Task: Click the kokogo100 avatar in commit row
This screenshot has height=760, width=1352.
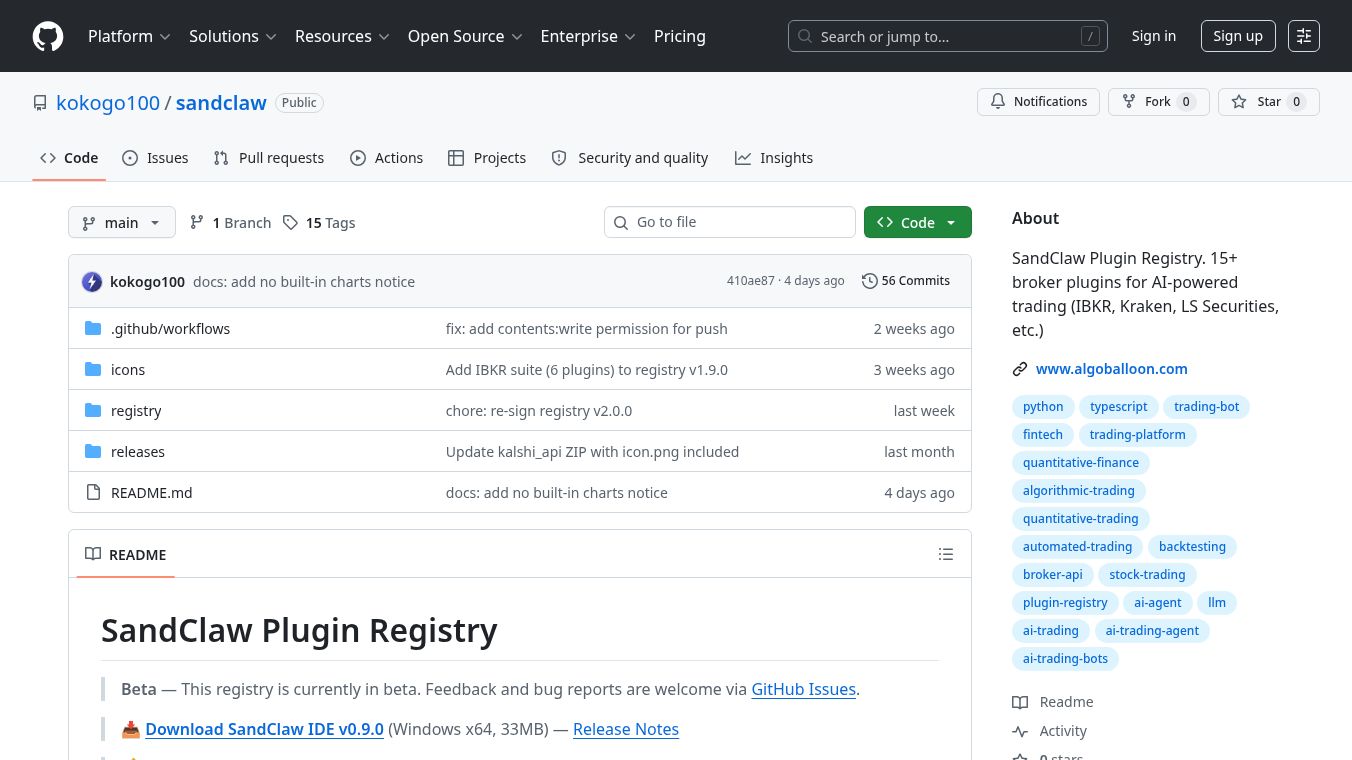Action: pos(92,282)
